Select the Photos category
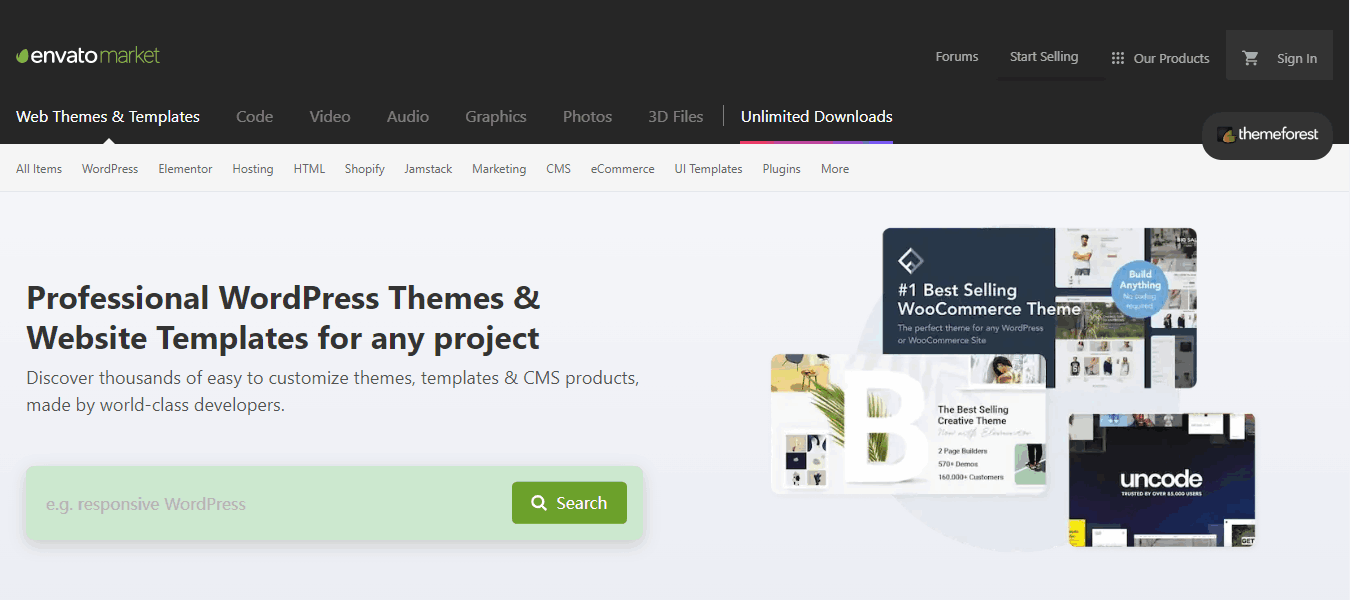 click(587, 117)
